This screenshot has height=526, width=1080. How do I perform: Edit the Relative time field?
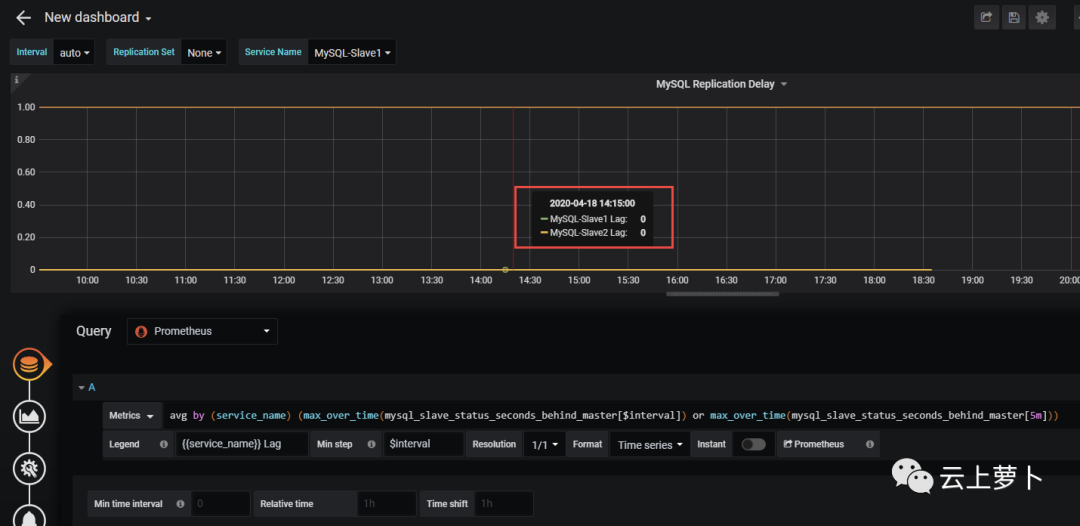pyautogui.click(x=387, y=504)
